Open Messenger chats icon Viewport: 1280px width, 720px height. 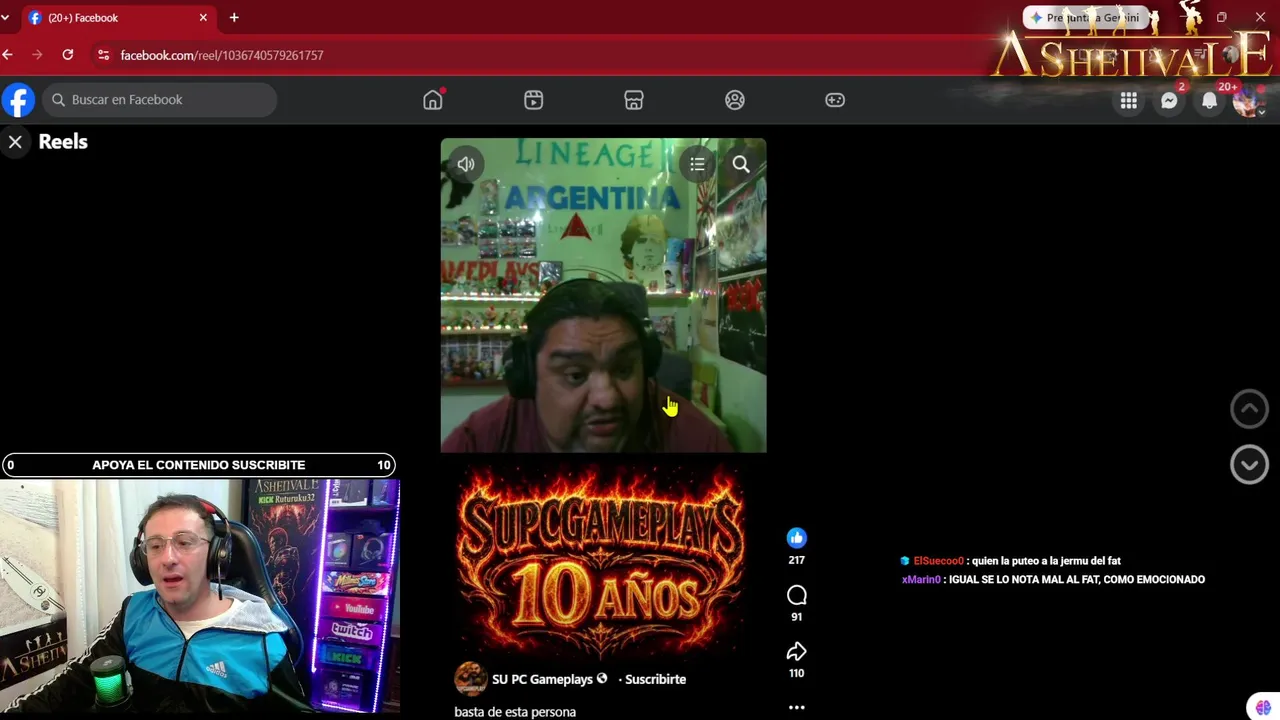pos(1169,100)
